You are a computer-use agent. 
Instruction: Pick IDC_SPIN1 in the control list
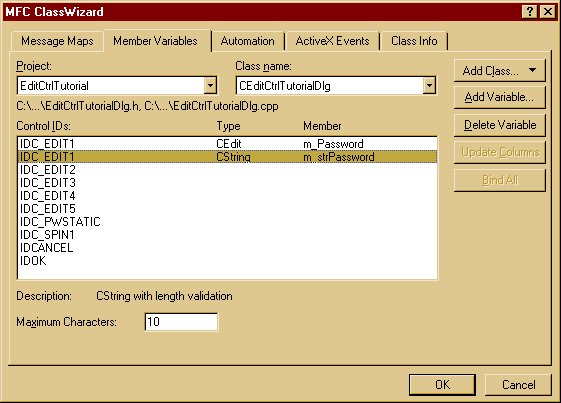227,235
